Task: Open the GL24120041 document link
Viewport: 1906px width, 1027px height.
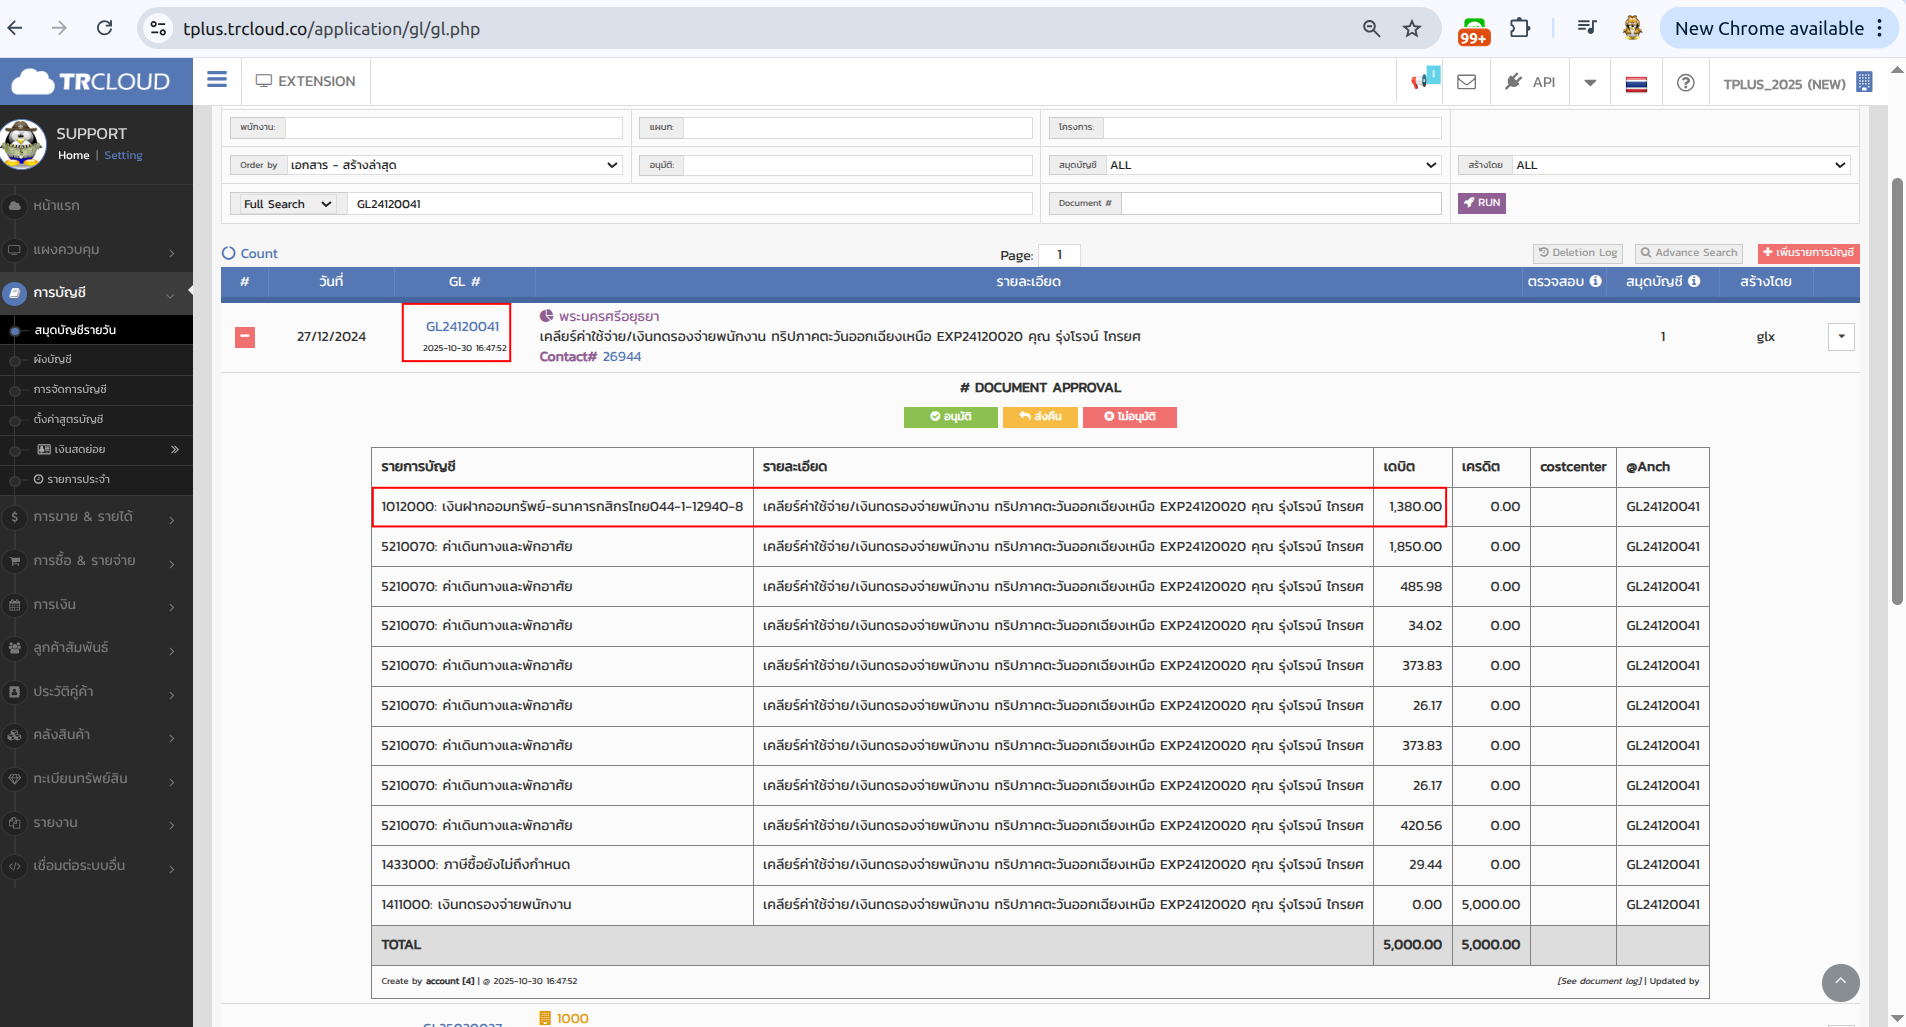Action: (x=462, y=327)
